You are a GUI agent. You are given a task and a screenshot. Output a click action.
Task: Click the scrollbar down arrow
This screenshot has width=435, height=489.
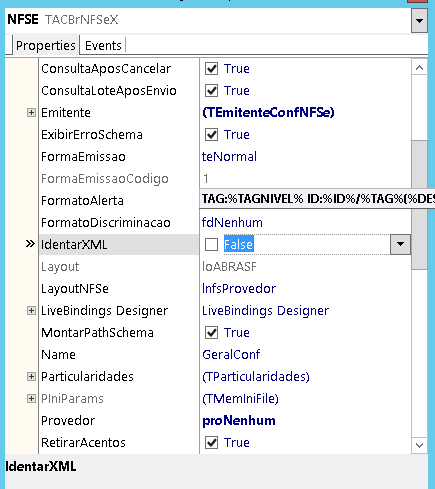click(419, 445)
